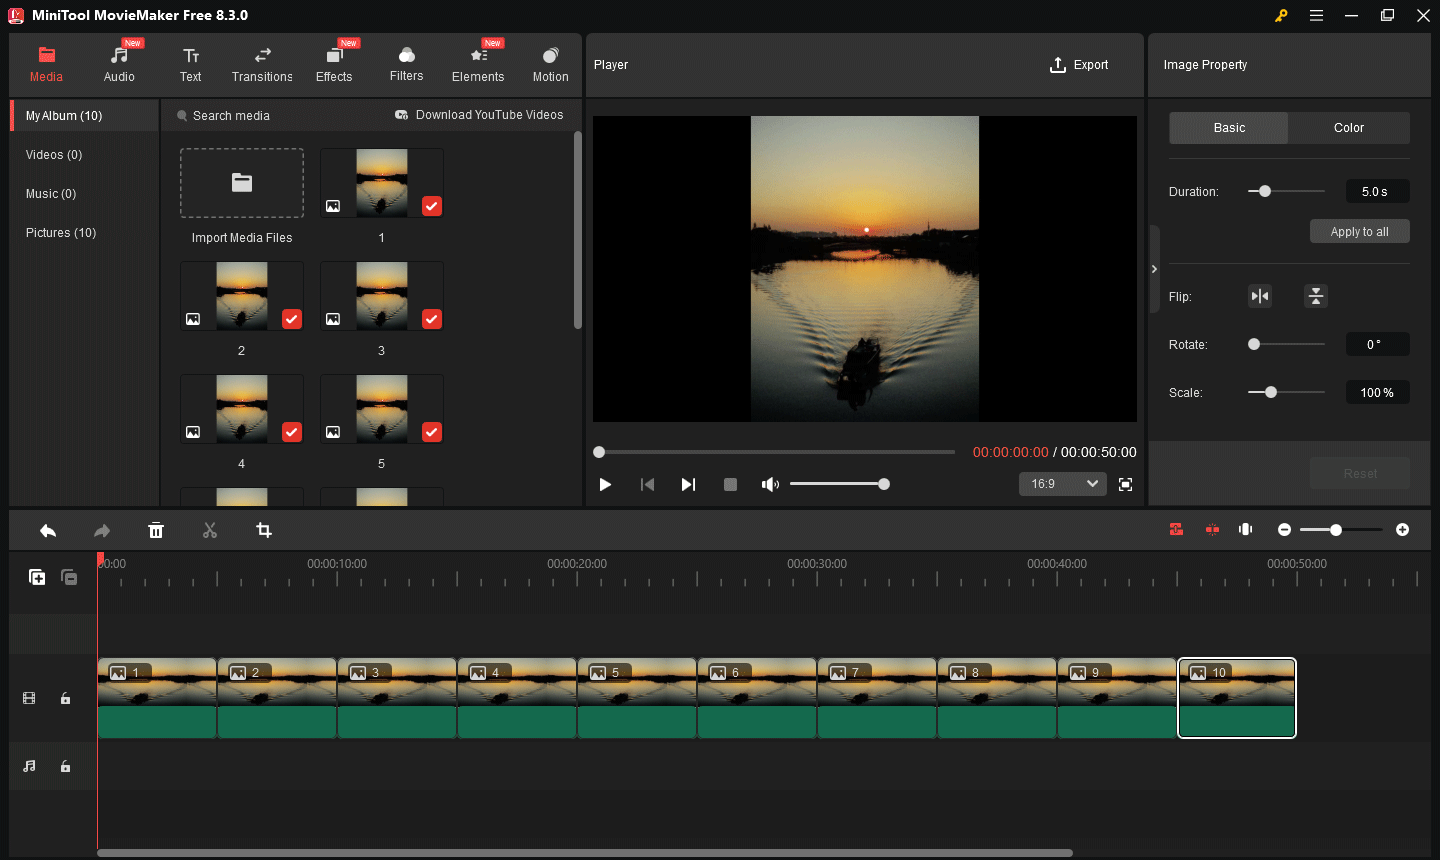The height and width of the screenshot is (860, 1440).
Task: Click the redo arrow icon
Action: click(x=102, y=530)
